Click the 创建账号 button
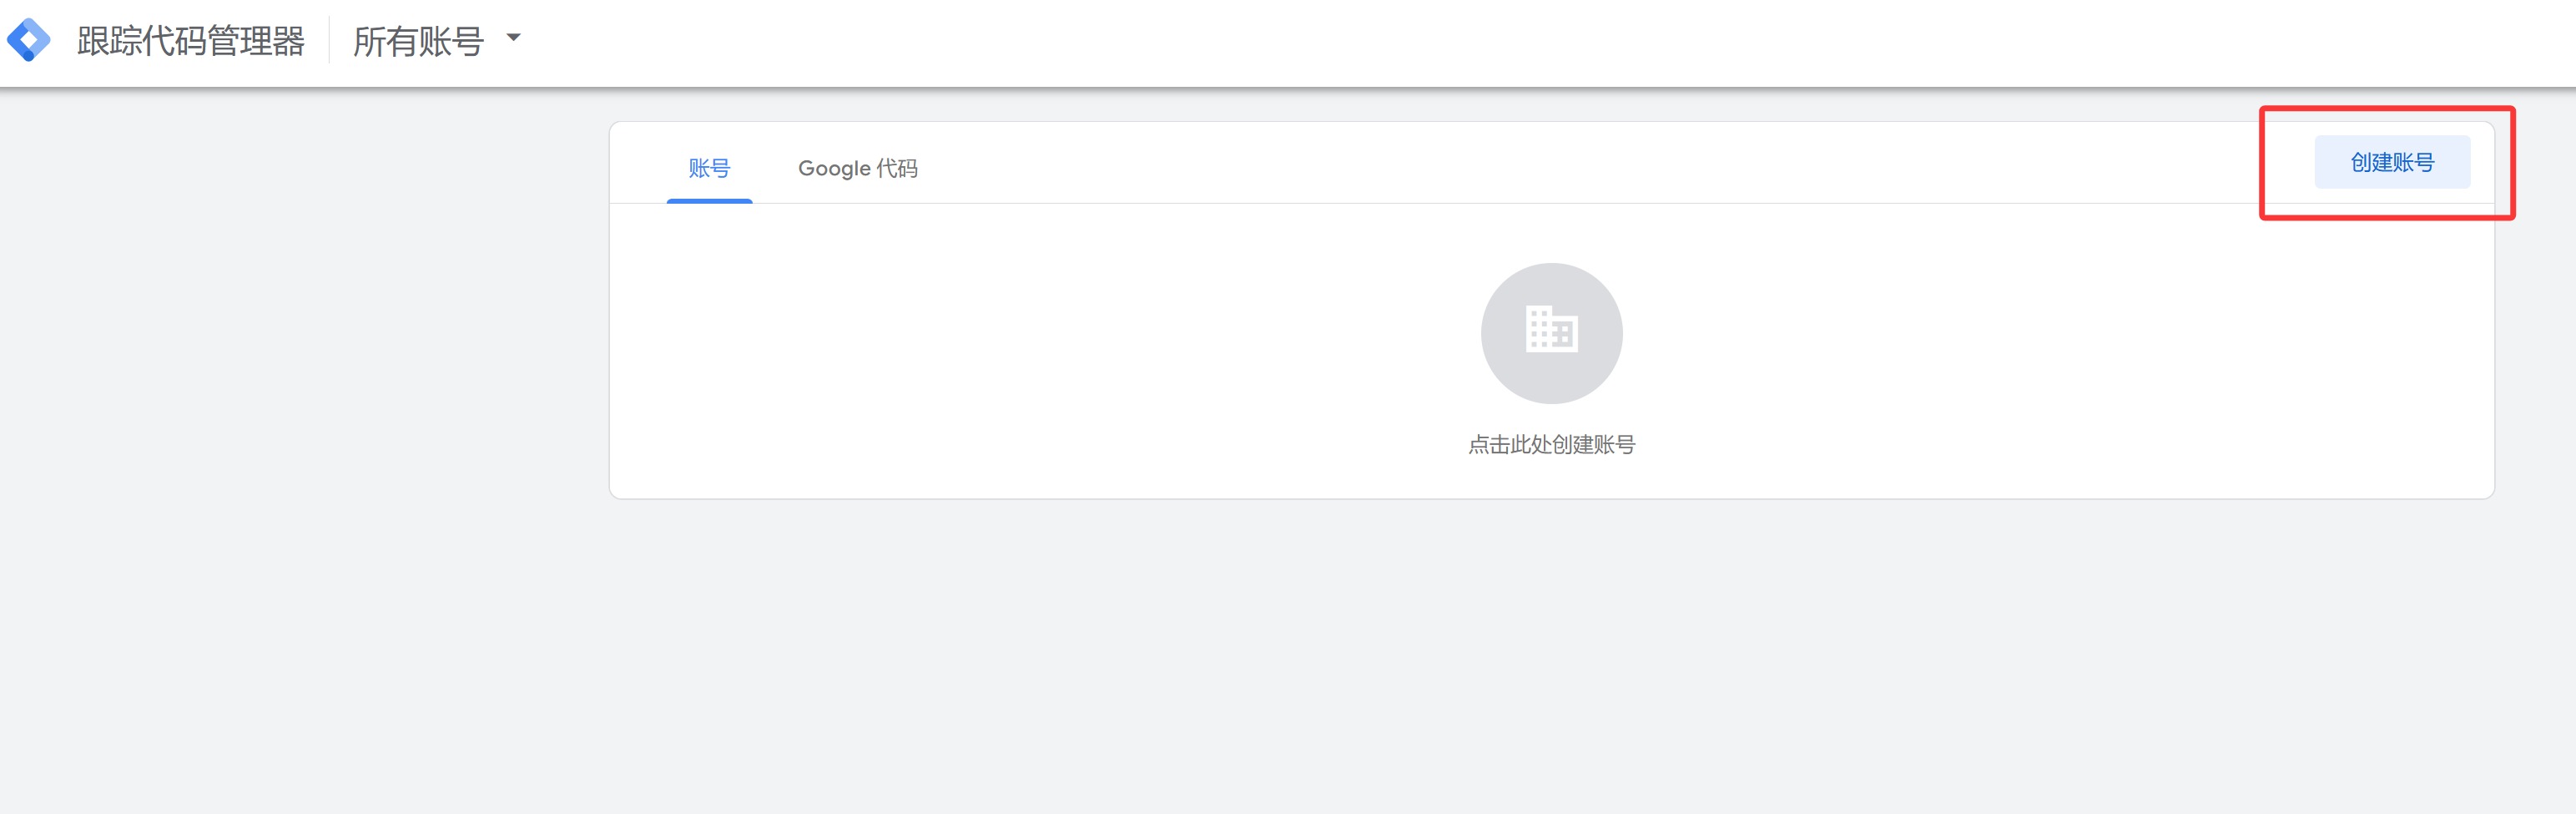The image size is (2576, 814). pyautogui.click(x=2391, y=162)
